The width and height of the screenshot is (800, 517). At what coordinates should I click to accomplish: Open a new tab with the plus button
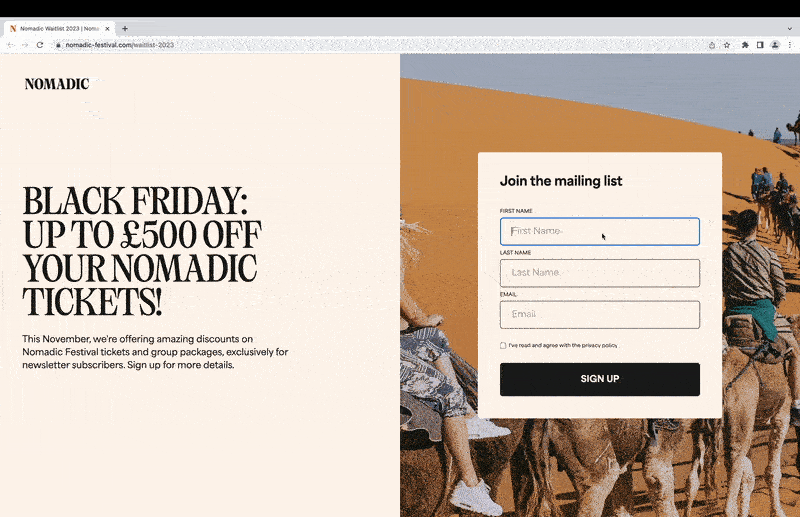[x=125, y=29]
